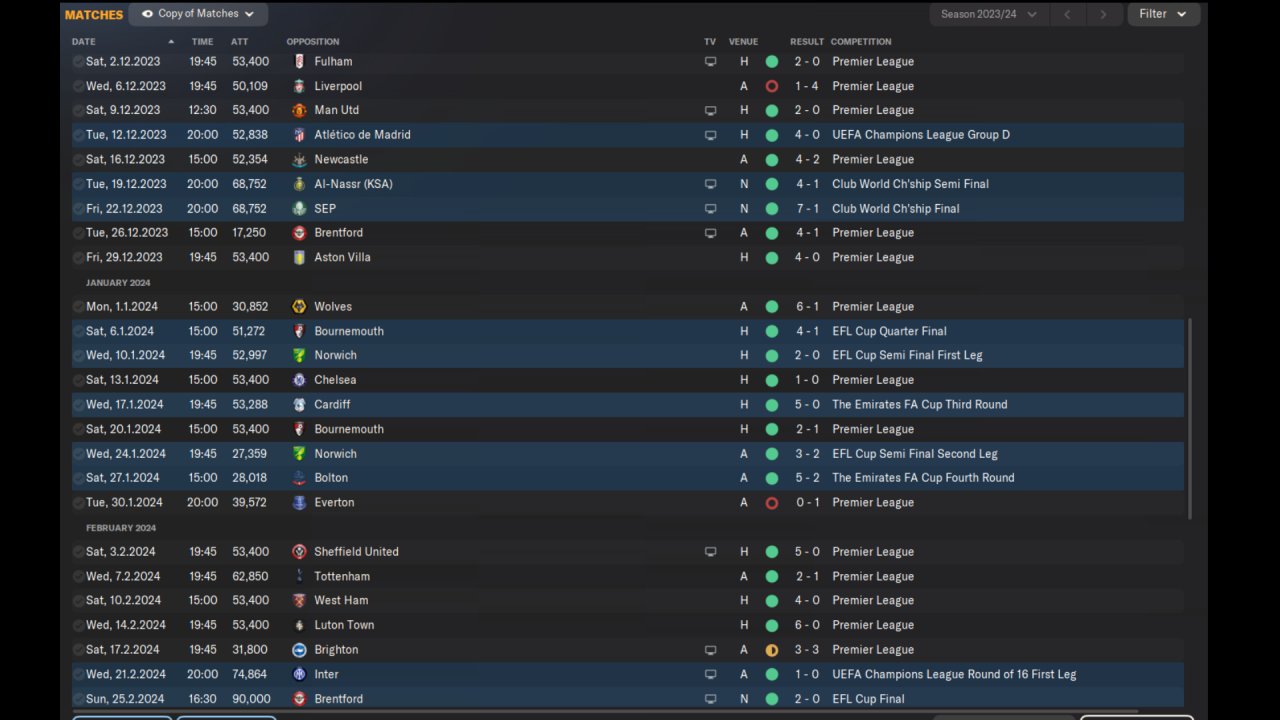Image resolution: width=1280 pixels, height=720 pixels.
Task: Go to previous season with left arrow
Action: (1067, 14)
